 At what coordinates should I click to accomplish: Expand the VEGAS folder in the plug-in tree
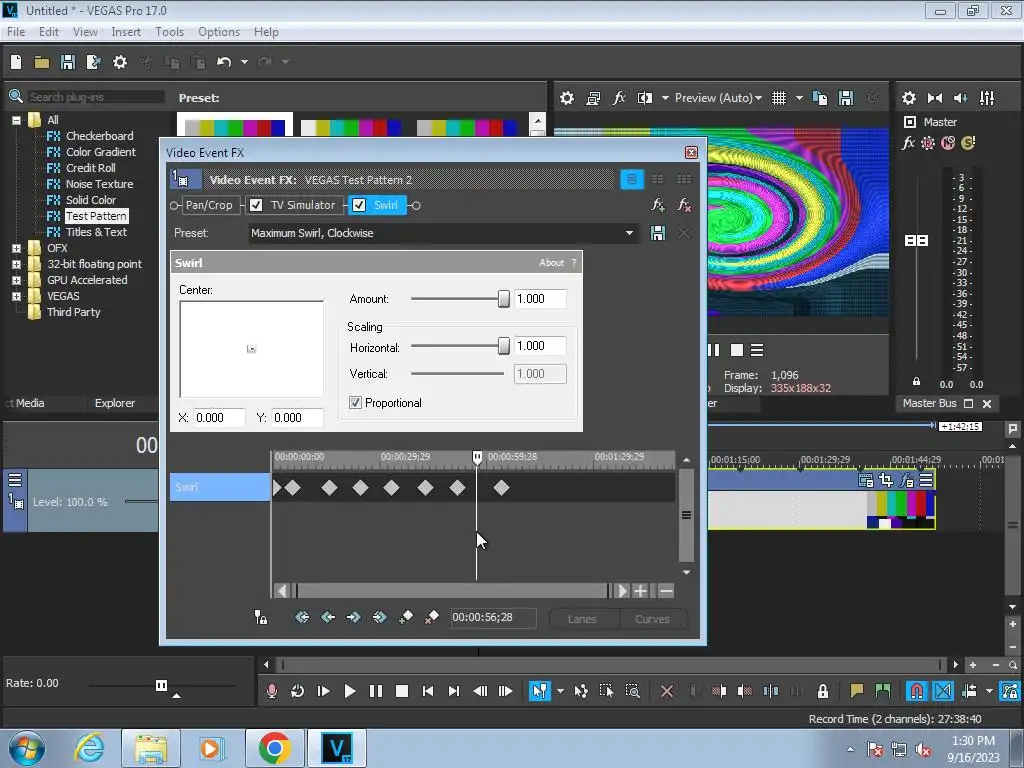point(16,296)
